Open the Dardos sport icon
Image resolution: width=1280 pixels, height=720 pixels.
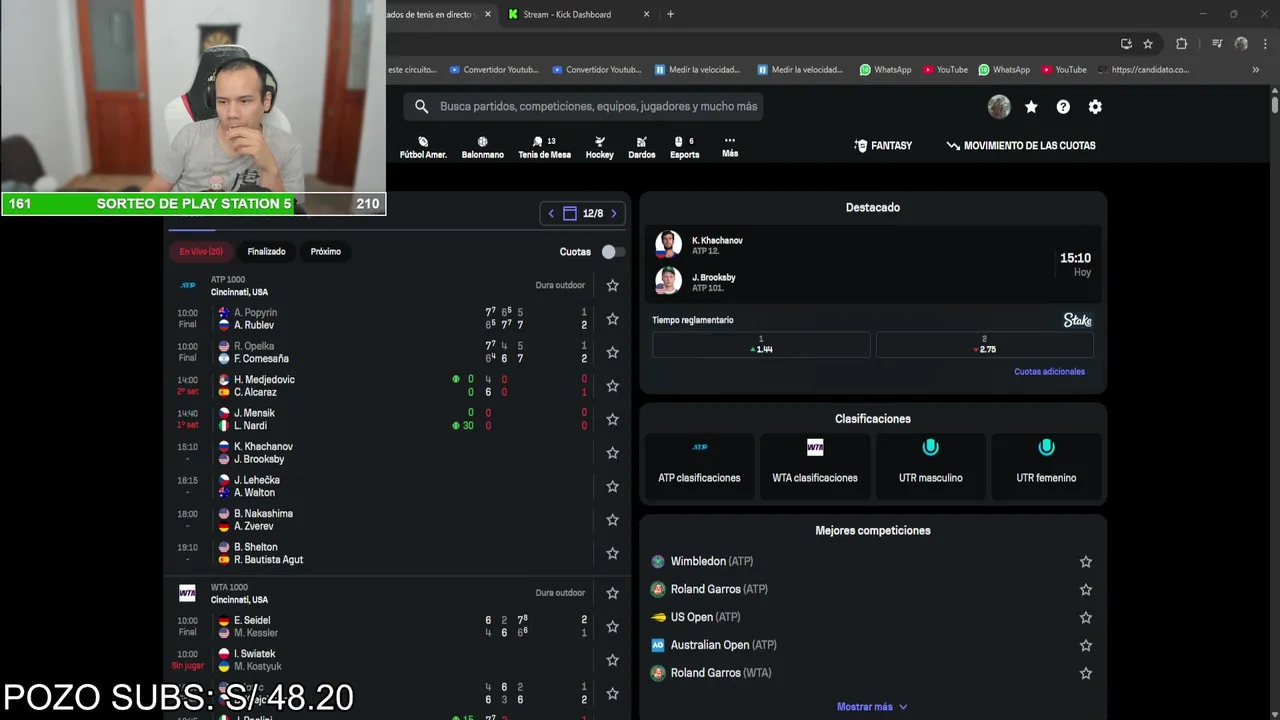click(641, 147)
